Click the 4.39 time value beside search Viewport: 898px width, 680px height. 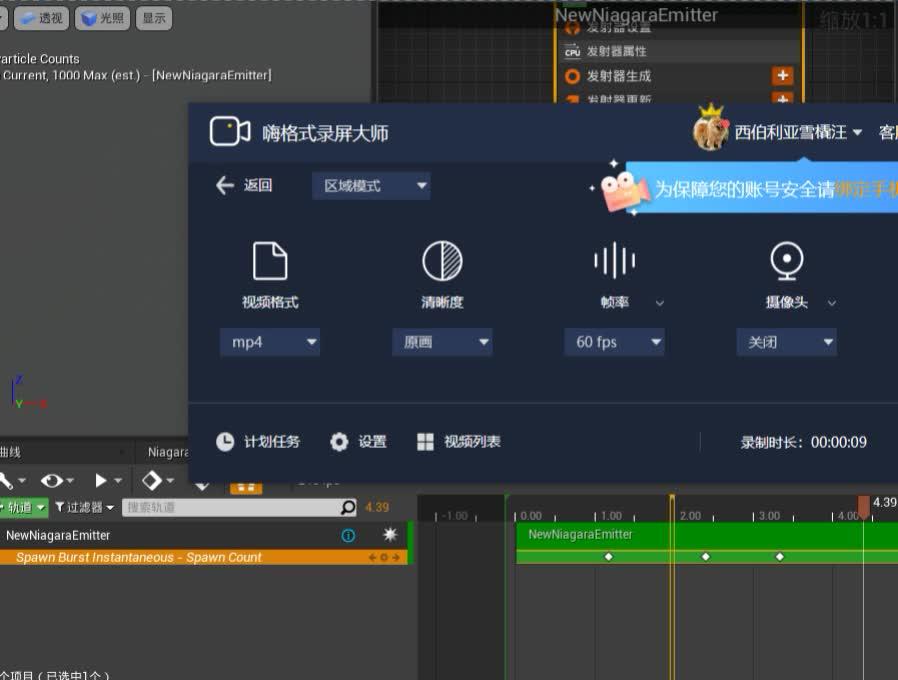pos(377,507)
